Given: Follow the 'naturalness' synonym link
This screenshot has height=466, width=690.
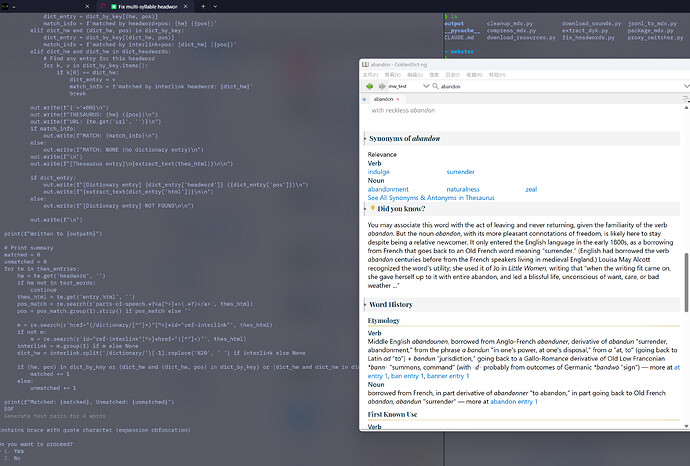Looking at the screenshot, I should [x=463, y=189].
